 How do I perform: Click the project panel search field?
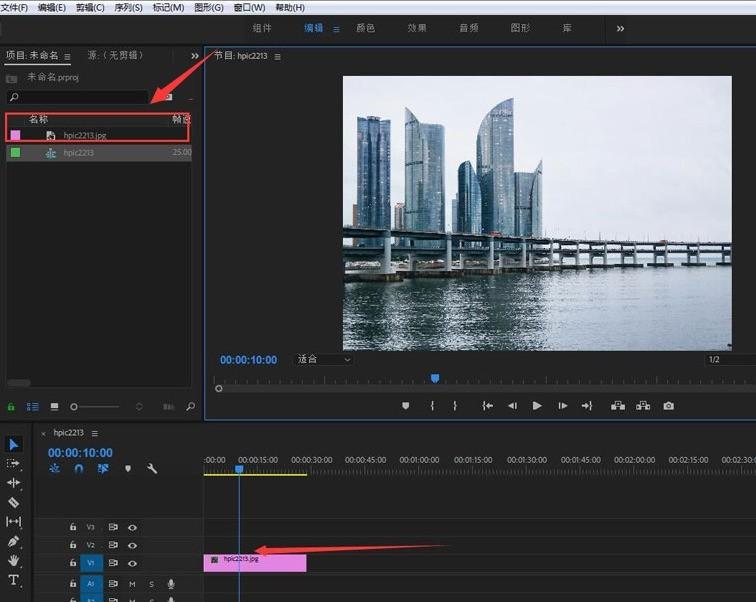click(80, 97)
